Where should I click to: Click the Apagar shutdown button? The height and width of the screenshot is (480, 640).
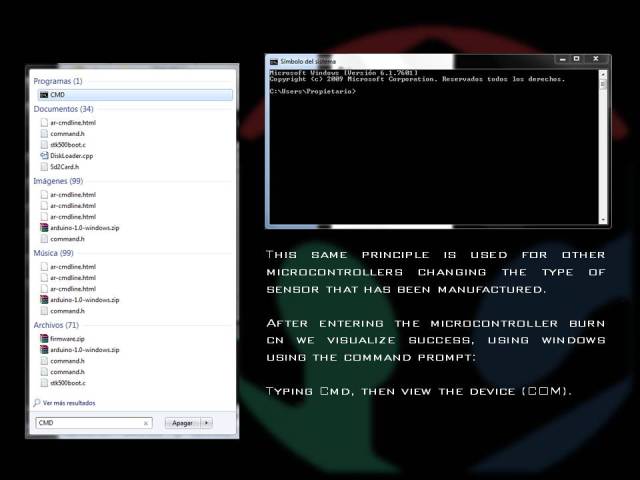click(x=182, y=423)
